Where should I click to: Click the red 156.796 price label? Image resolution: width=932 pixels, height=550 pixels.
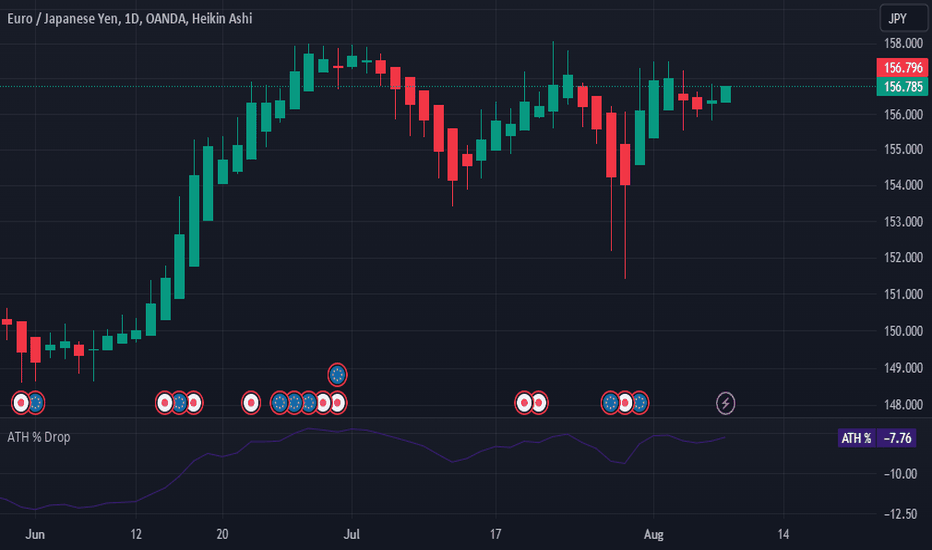902,68
